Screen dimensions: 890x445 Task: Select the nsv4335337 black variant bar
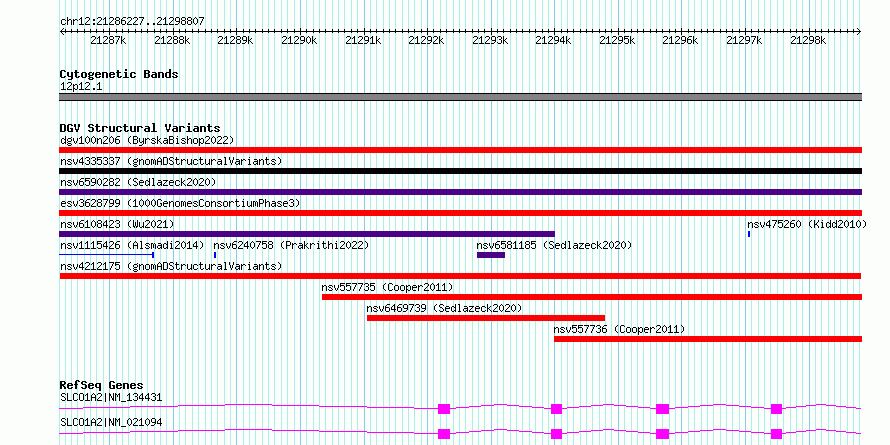pos(460,171)
